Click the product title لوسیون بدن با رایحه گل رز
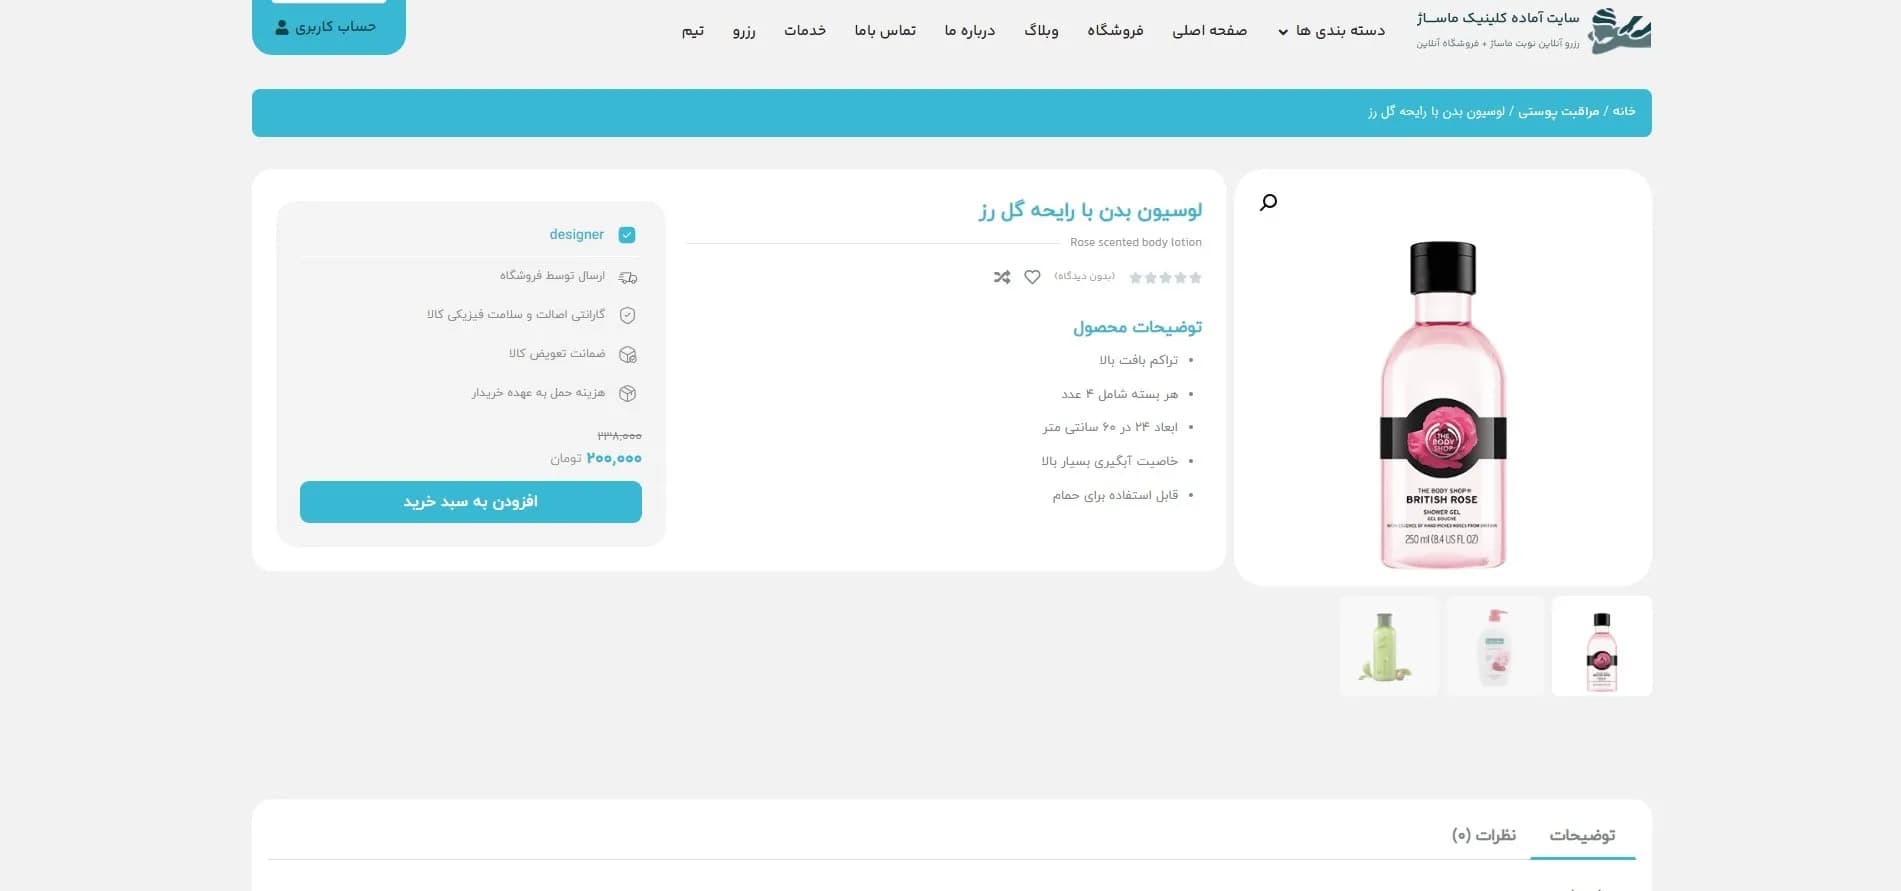This screenshot has height=891, width=1901. click(1090, 210)
